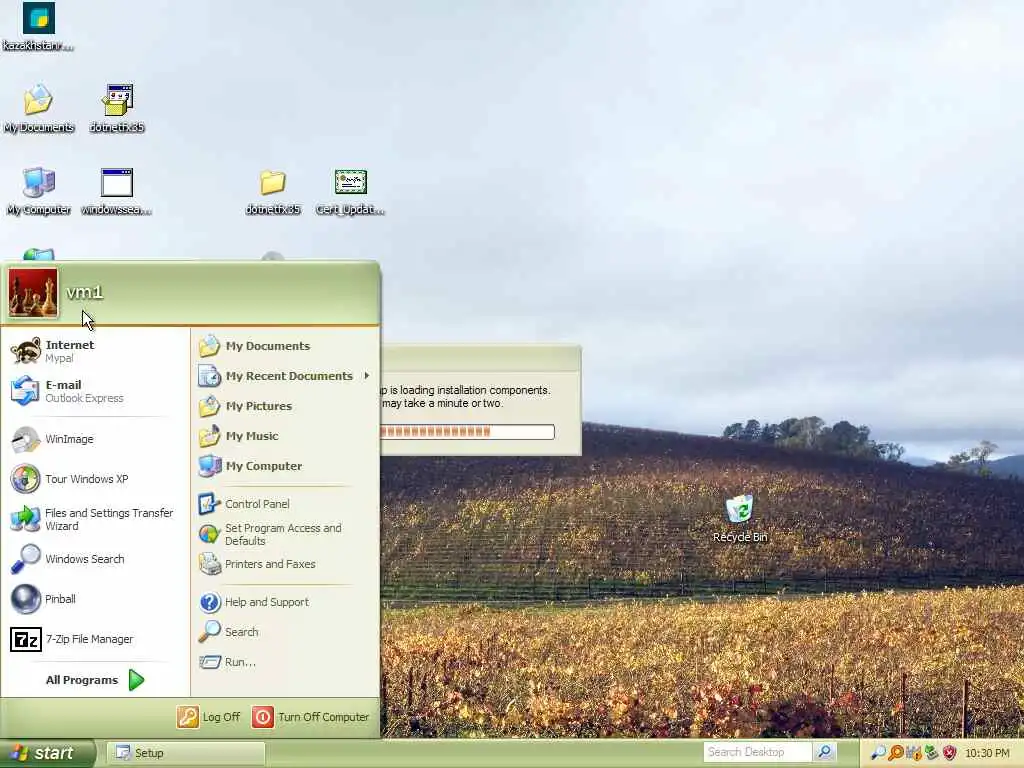Click the Search Desktop input box
The width and height of the screenshot is (1024, 768).
coord(757,752)
